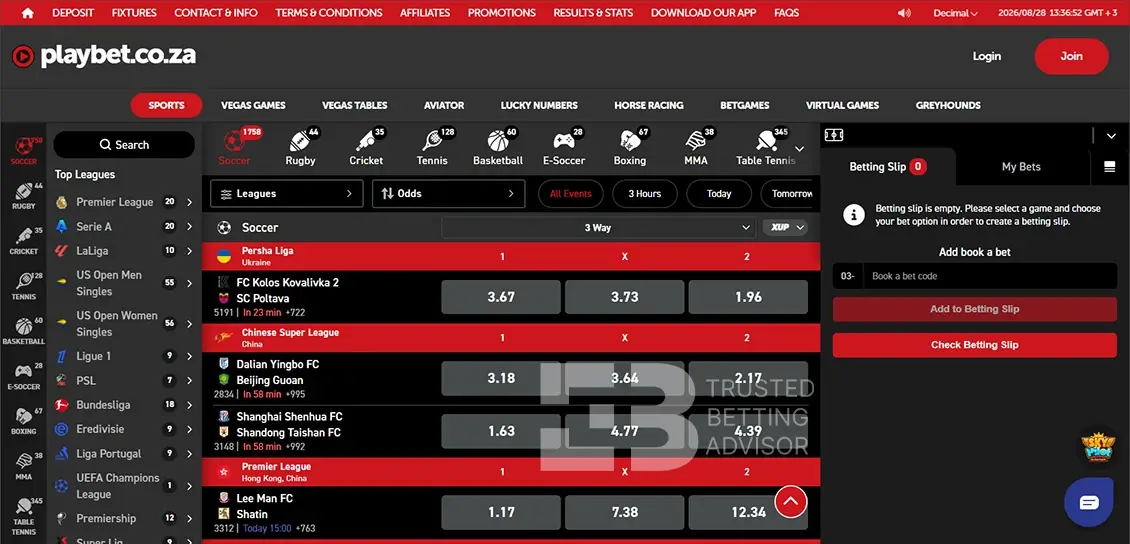This screenshot has height=544, width=1130.
Task: Select the Soccer icon in the sports carousel
Action: point(234,141)
